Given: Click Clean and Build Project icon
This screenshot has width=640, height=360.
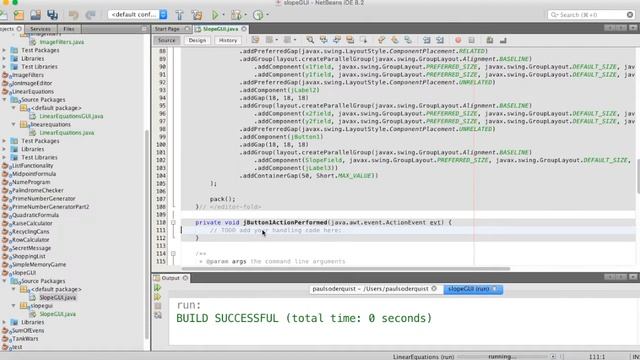Looking at the screenshot, I should (197, 15).
